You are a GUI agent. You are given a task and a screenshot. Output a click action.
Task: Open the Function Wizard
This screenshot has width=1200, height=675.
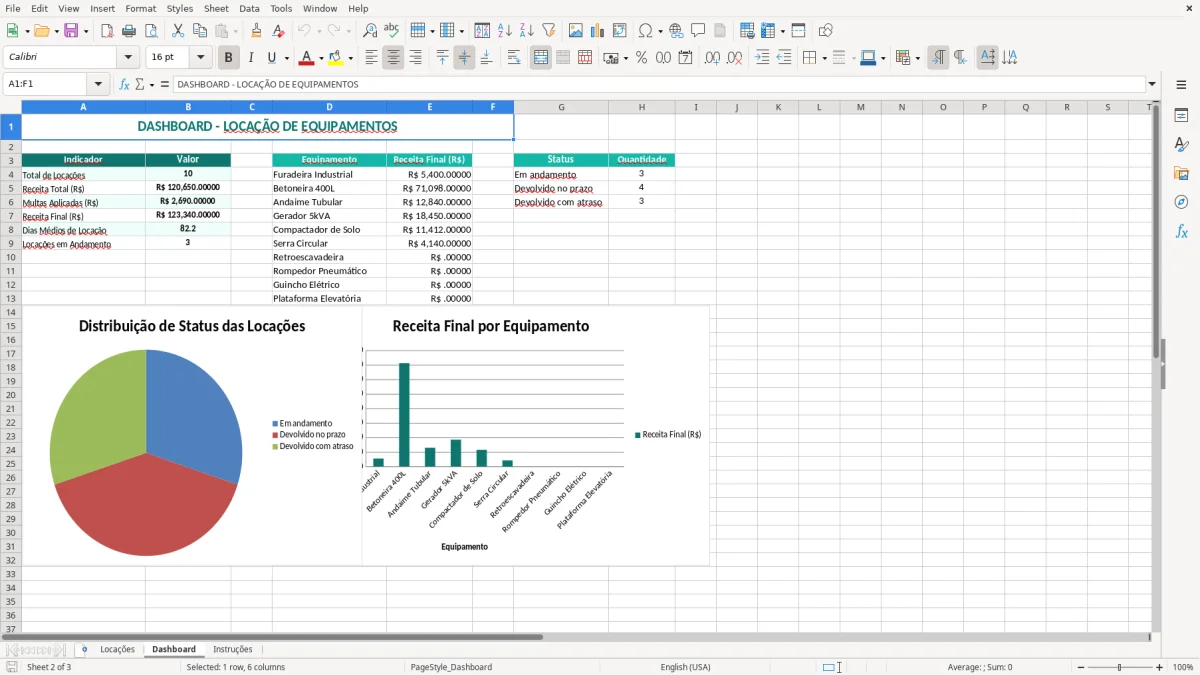[x=124, y=84]
